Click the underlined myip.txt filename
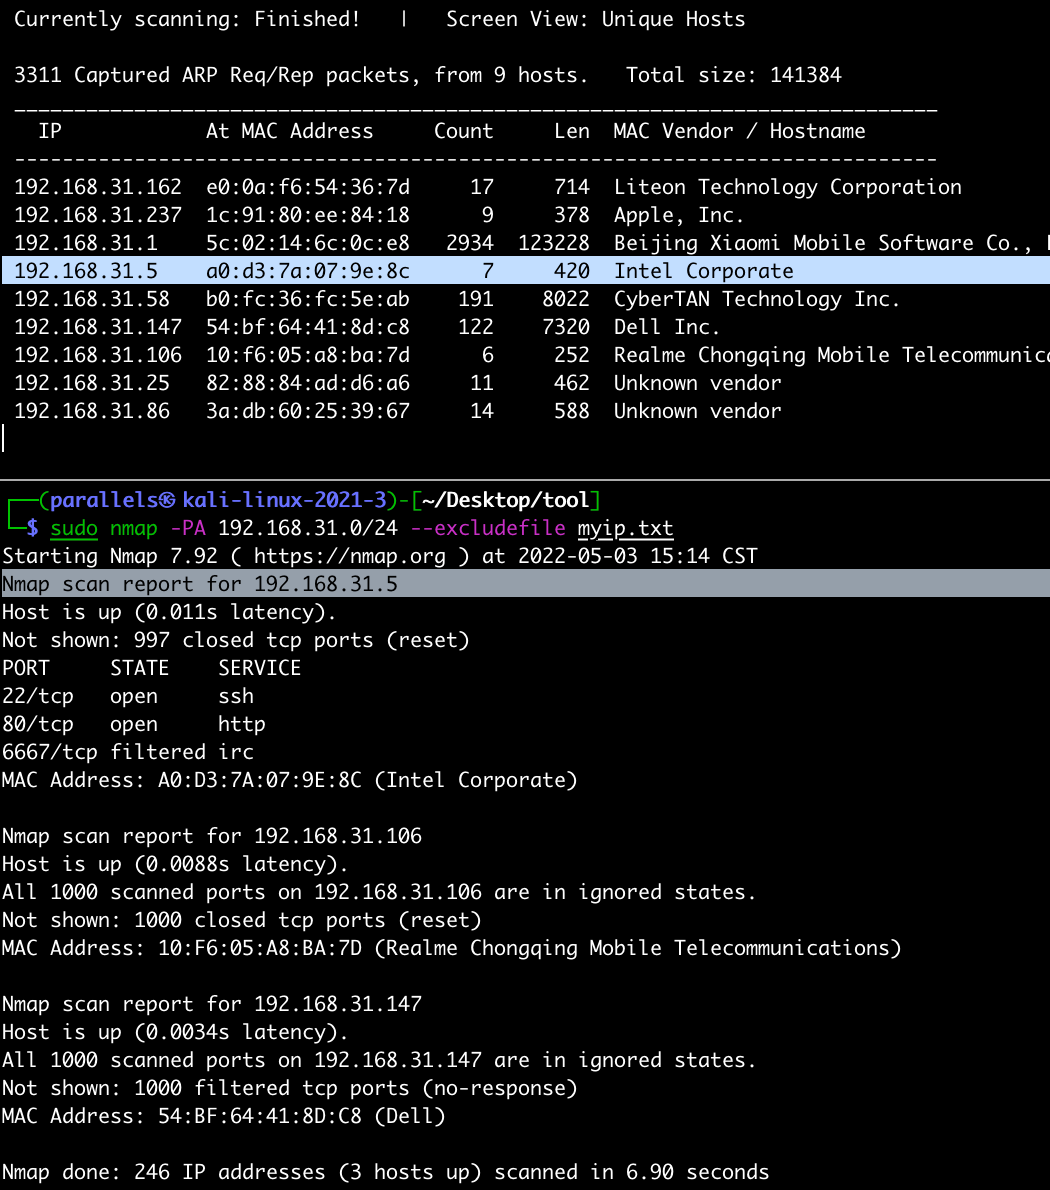This screenshot has width=1050, height=1190. [x=625, y=528]
